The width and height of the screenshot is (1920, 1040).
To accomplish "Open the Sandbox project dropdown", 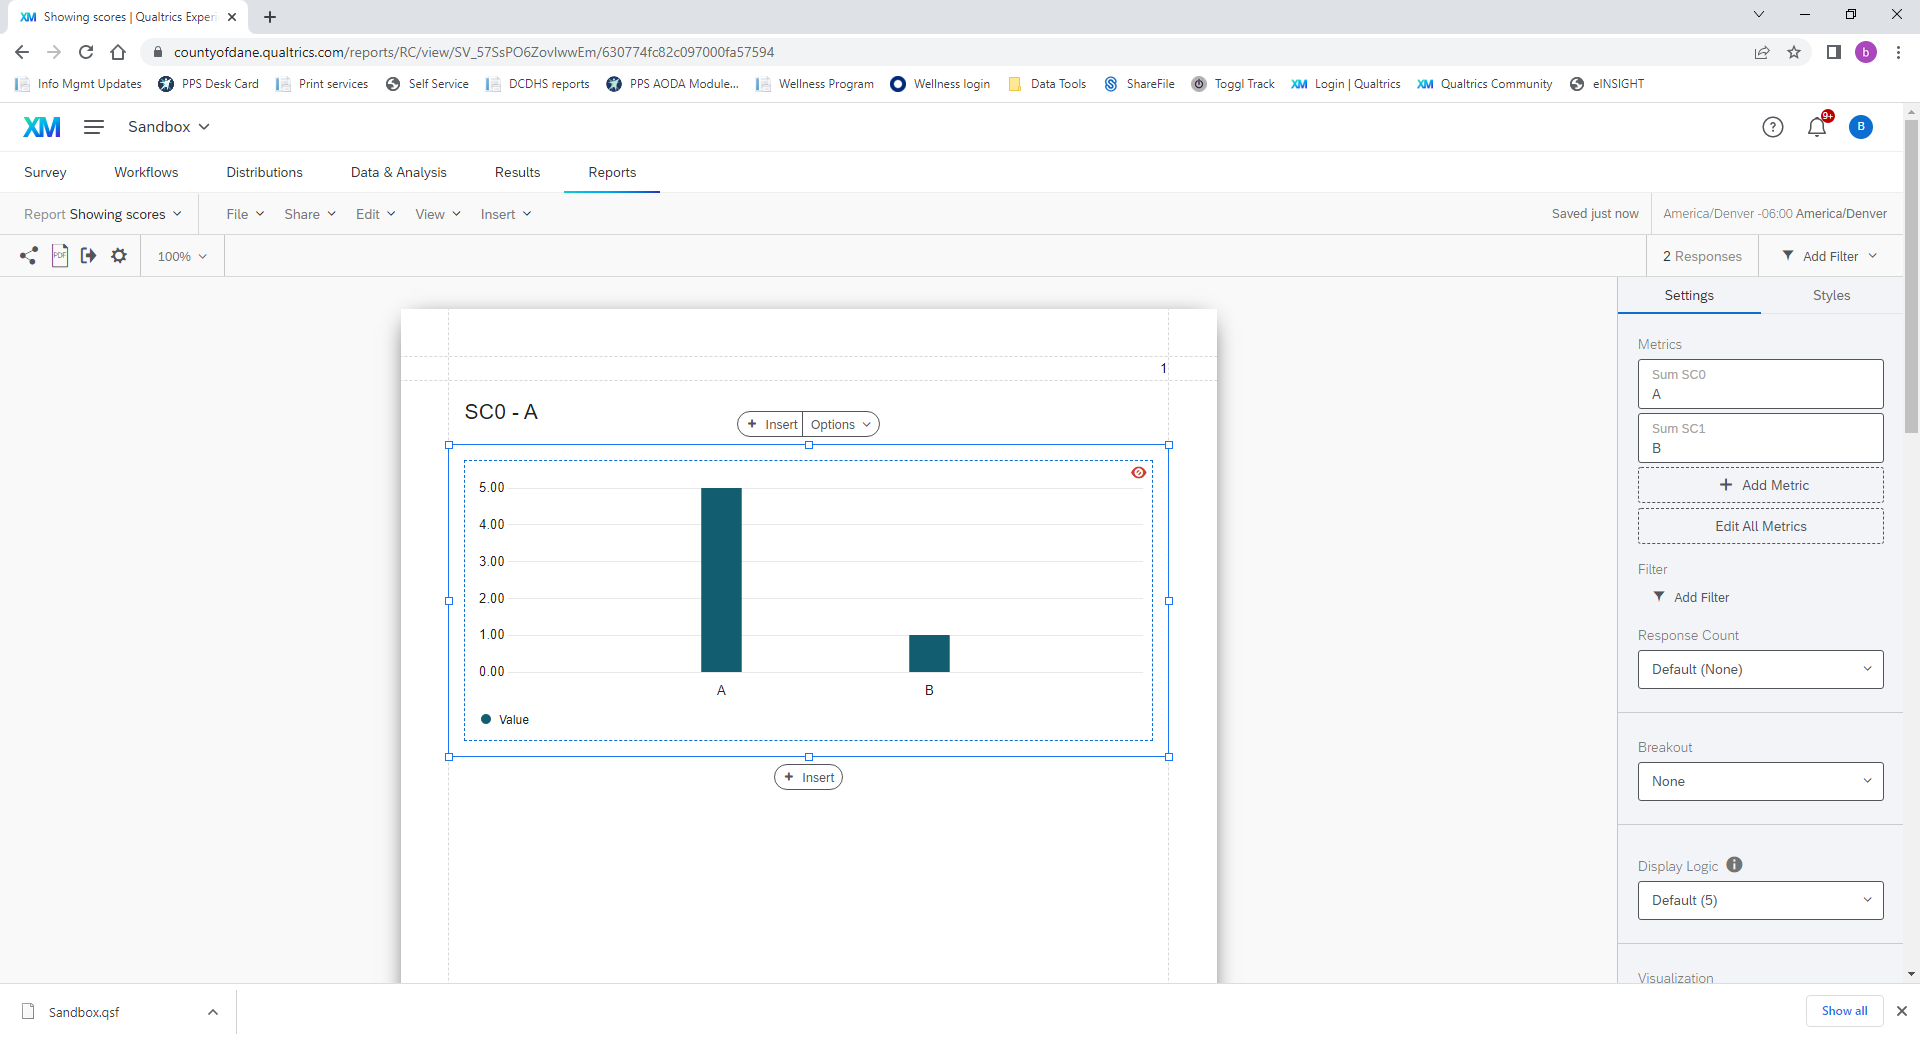I will pos(168,127).
